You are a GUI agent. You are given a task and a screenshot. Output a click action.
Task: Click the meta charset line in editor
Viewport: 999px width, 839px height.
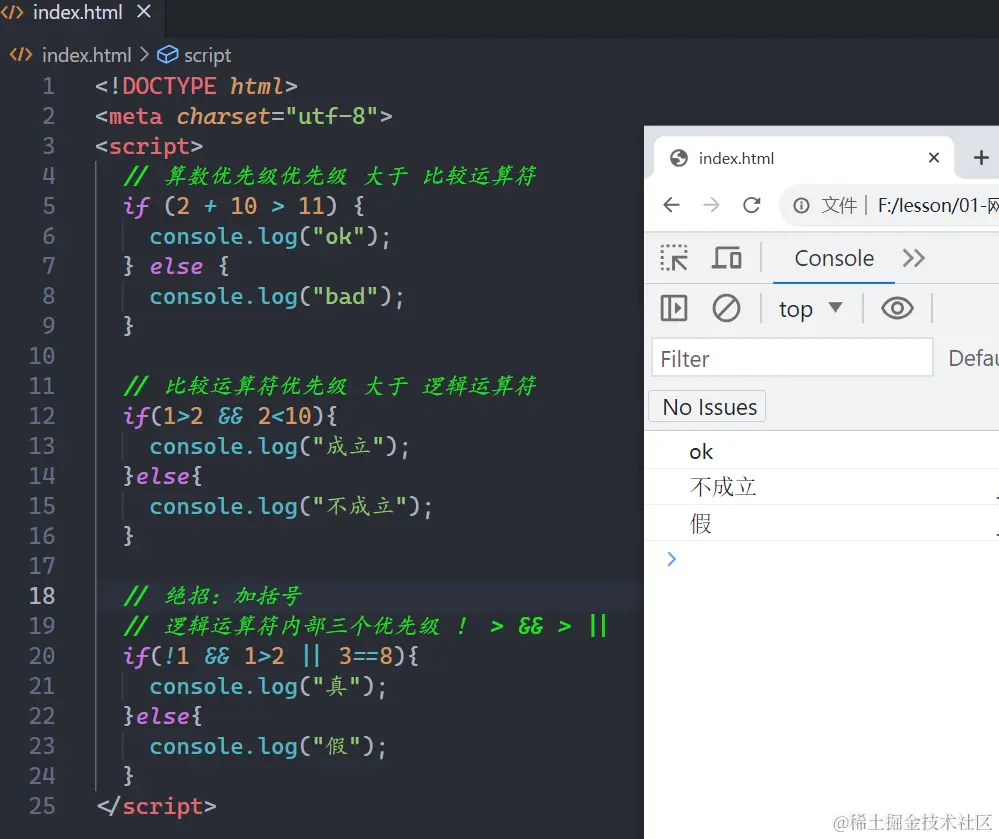(x=243, y=116)
